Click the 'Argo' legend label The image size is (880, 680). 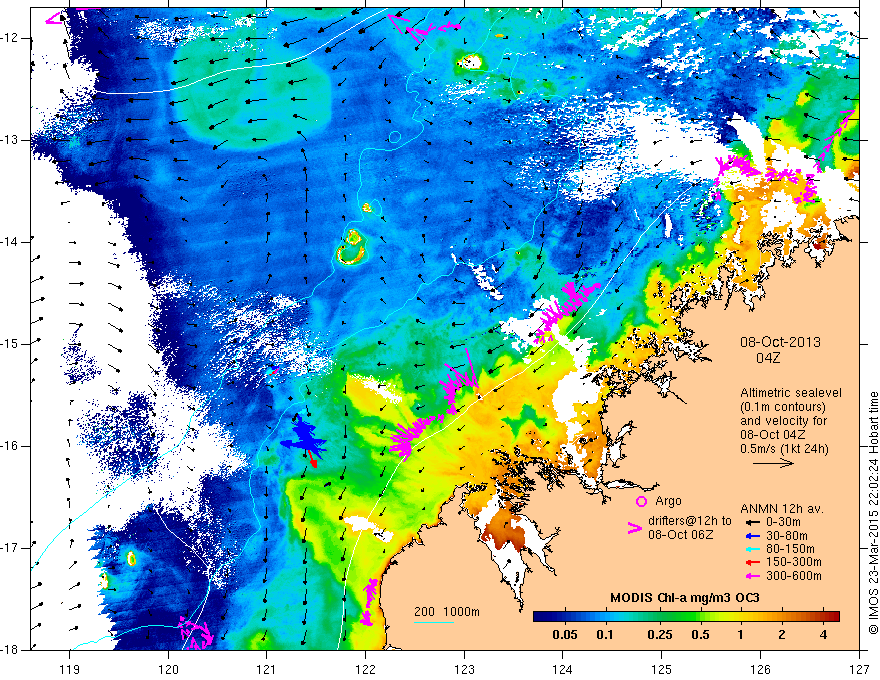[x=668, y=501]
